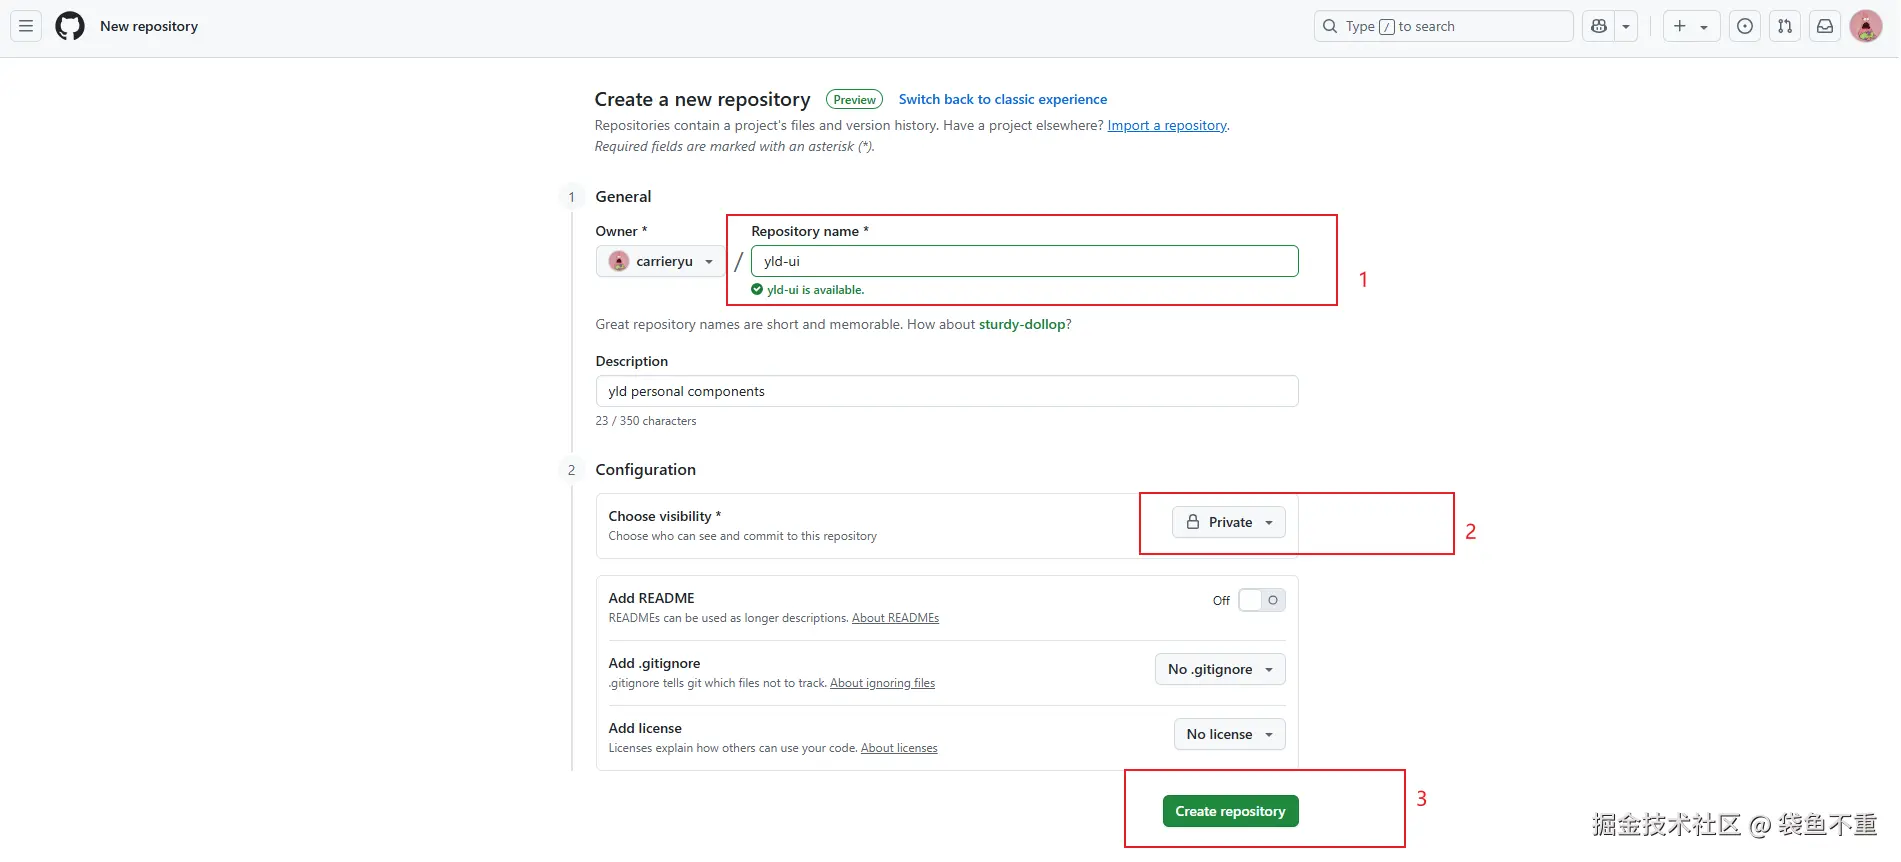
Task: Open the No license dropdown
Action: click(x=1229, y=734)
